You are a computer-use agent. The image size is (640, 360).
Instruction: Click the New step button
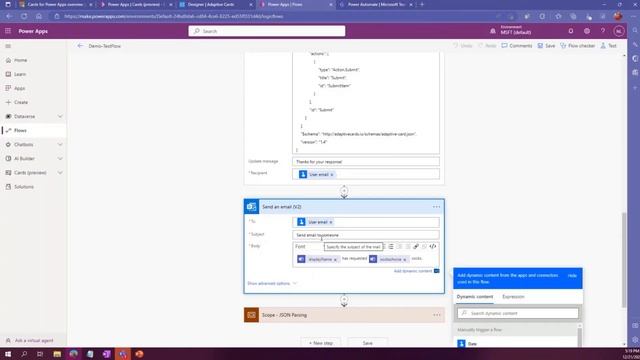(321, 343)
